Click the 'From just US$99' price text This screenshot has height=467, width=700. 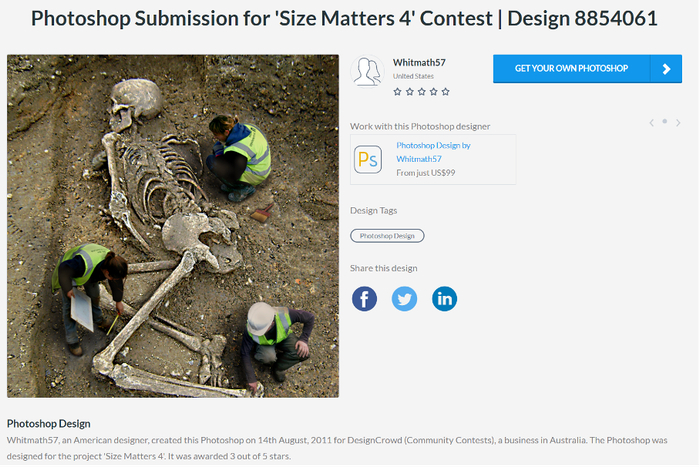tap(426, 173)
